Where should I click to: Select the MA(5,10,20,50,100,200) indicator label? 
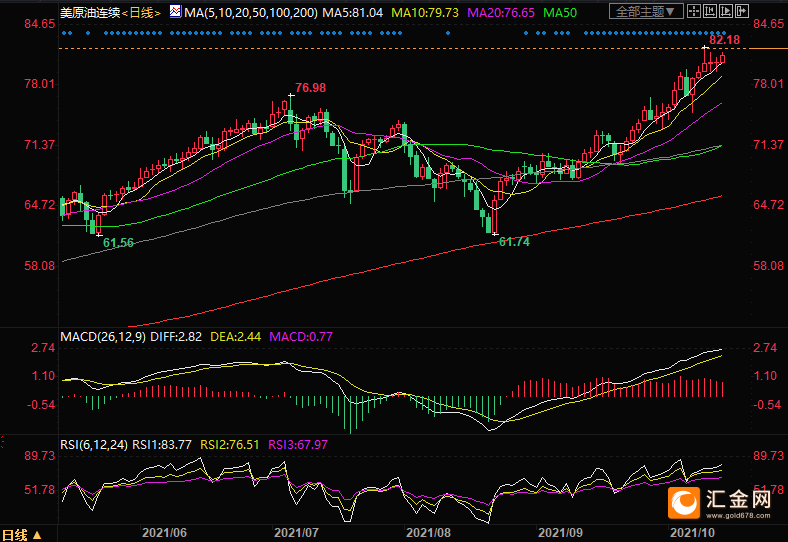point(251,13)
